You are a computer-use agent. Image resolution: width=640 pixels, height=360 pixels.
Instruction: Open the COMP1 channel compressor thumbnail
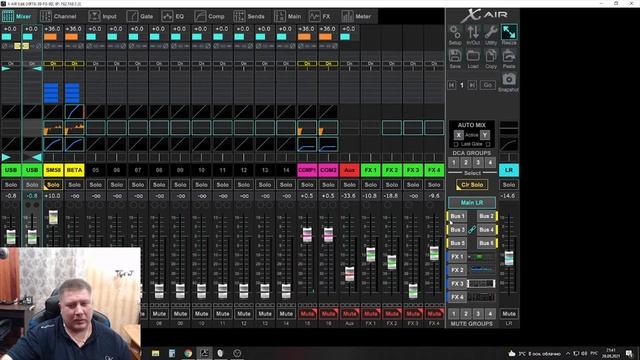307,144
